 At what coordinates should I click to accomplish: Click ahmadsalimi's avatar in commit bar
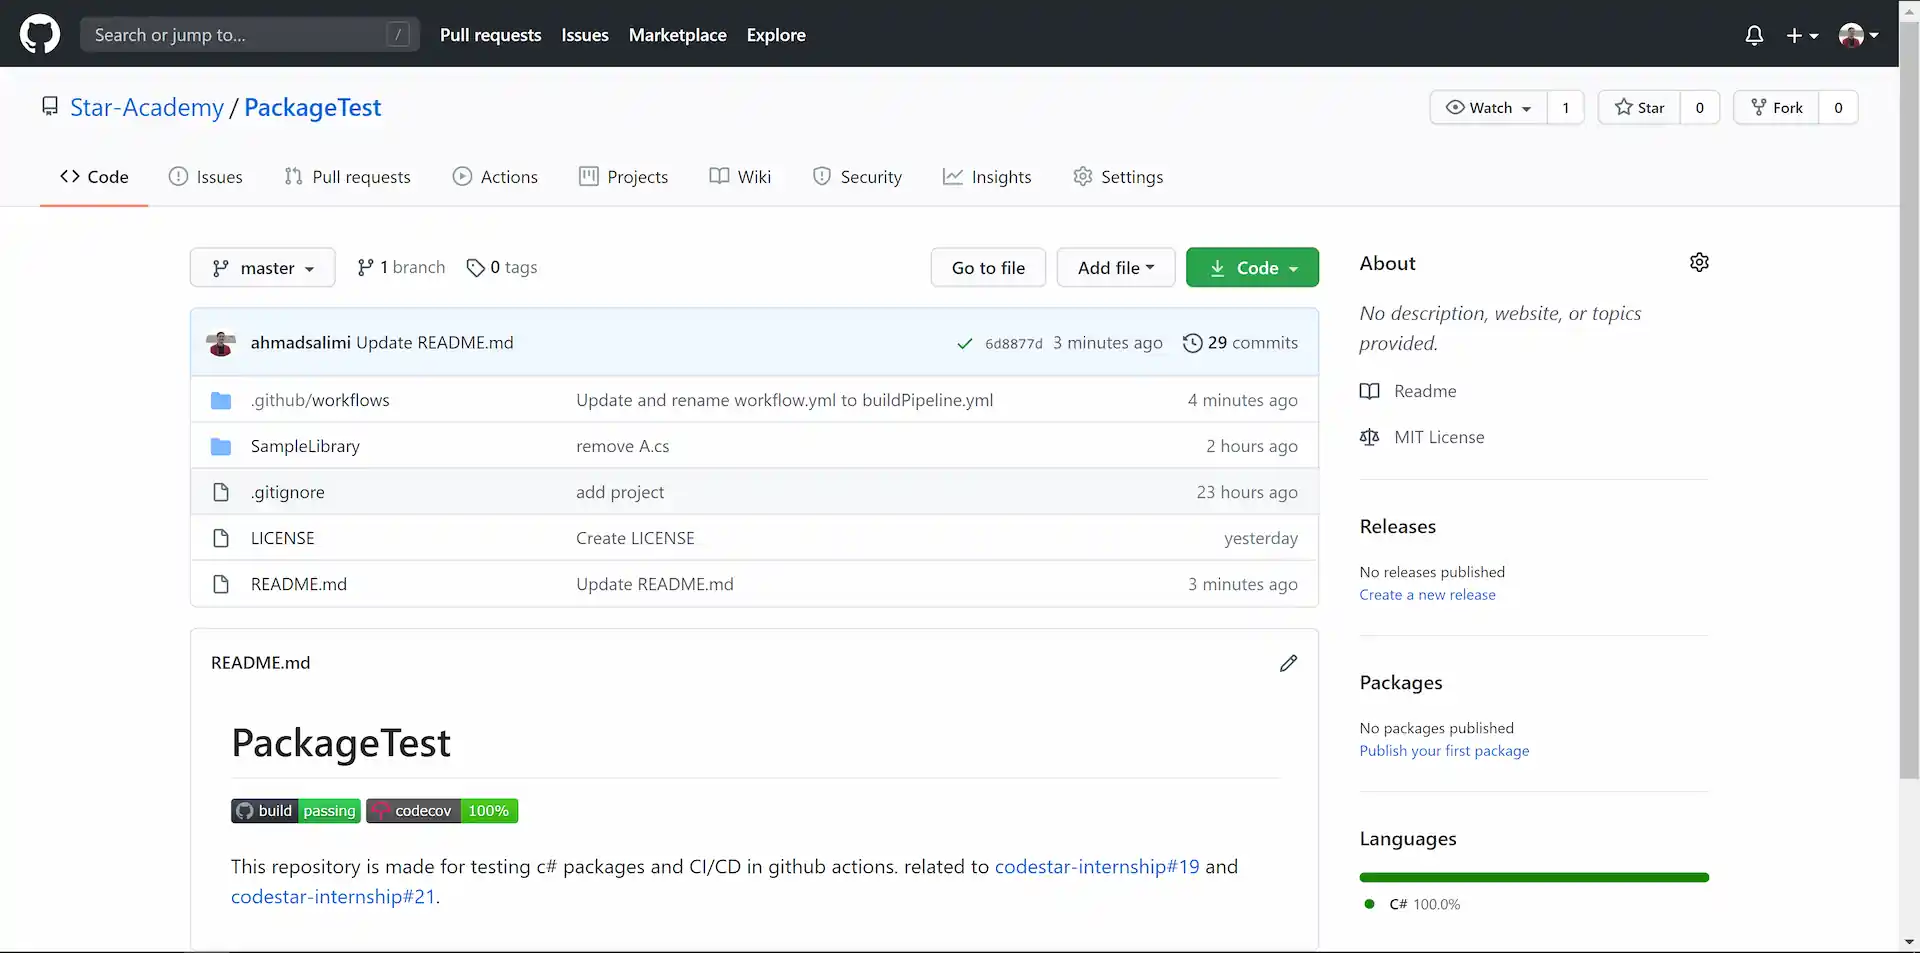[x=221, y=343]
